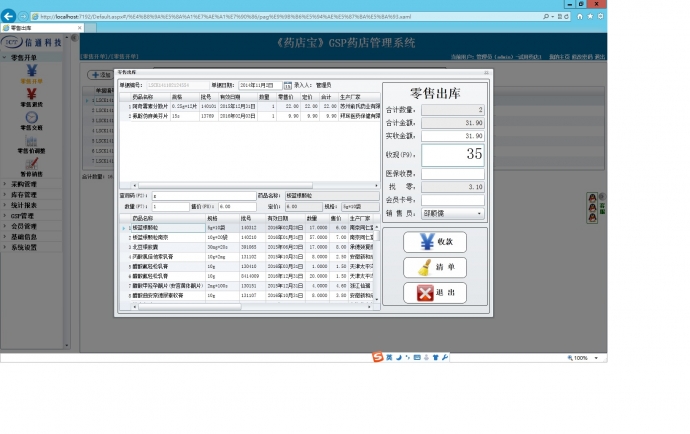The width and height of the screenshot is (690, 434).
Task: Select drug row 3 spec 30mg*28s
Action: (247, 247)
